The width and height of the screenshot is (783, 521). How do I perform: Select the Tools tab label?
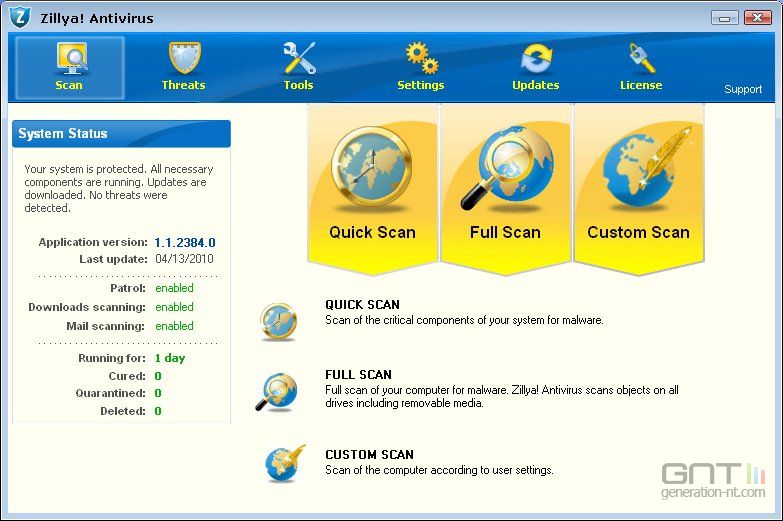[299, 85]
